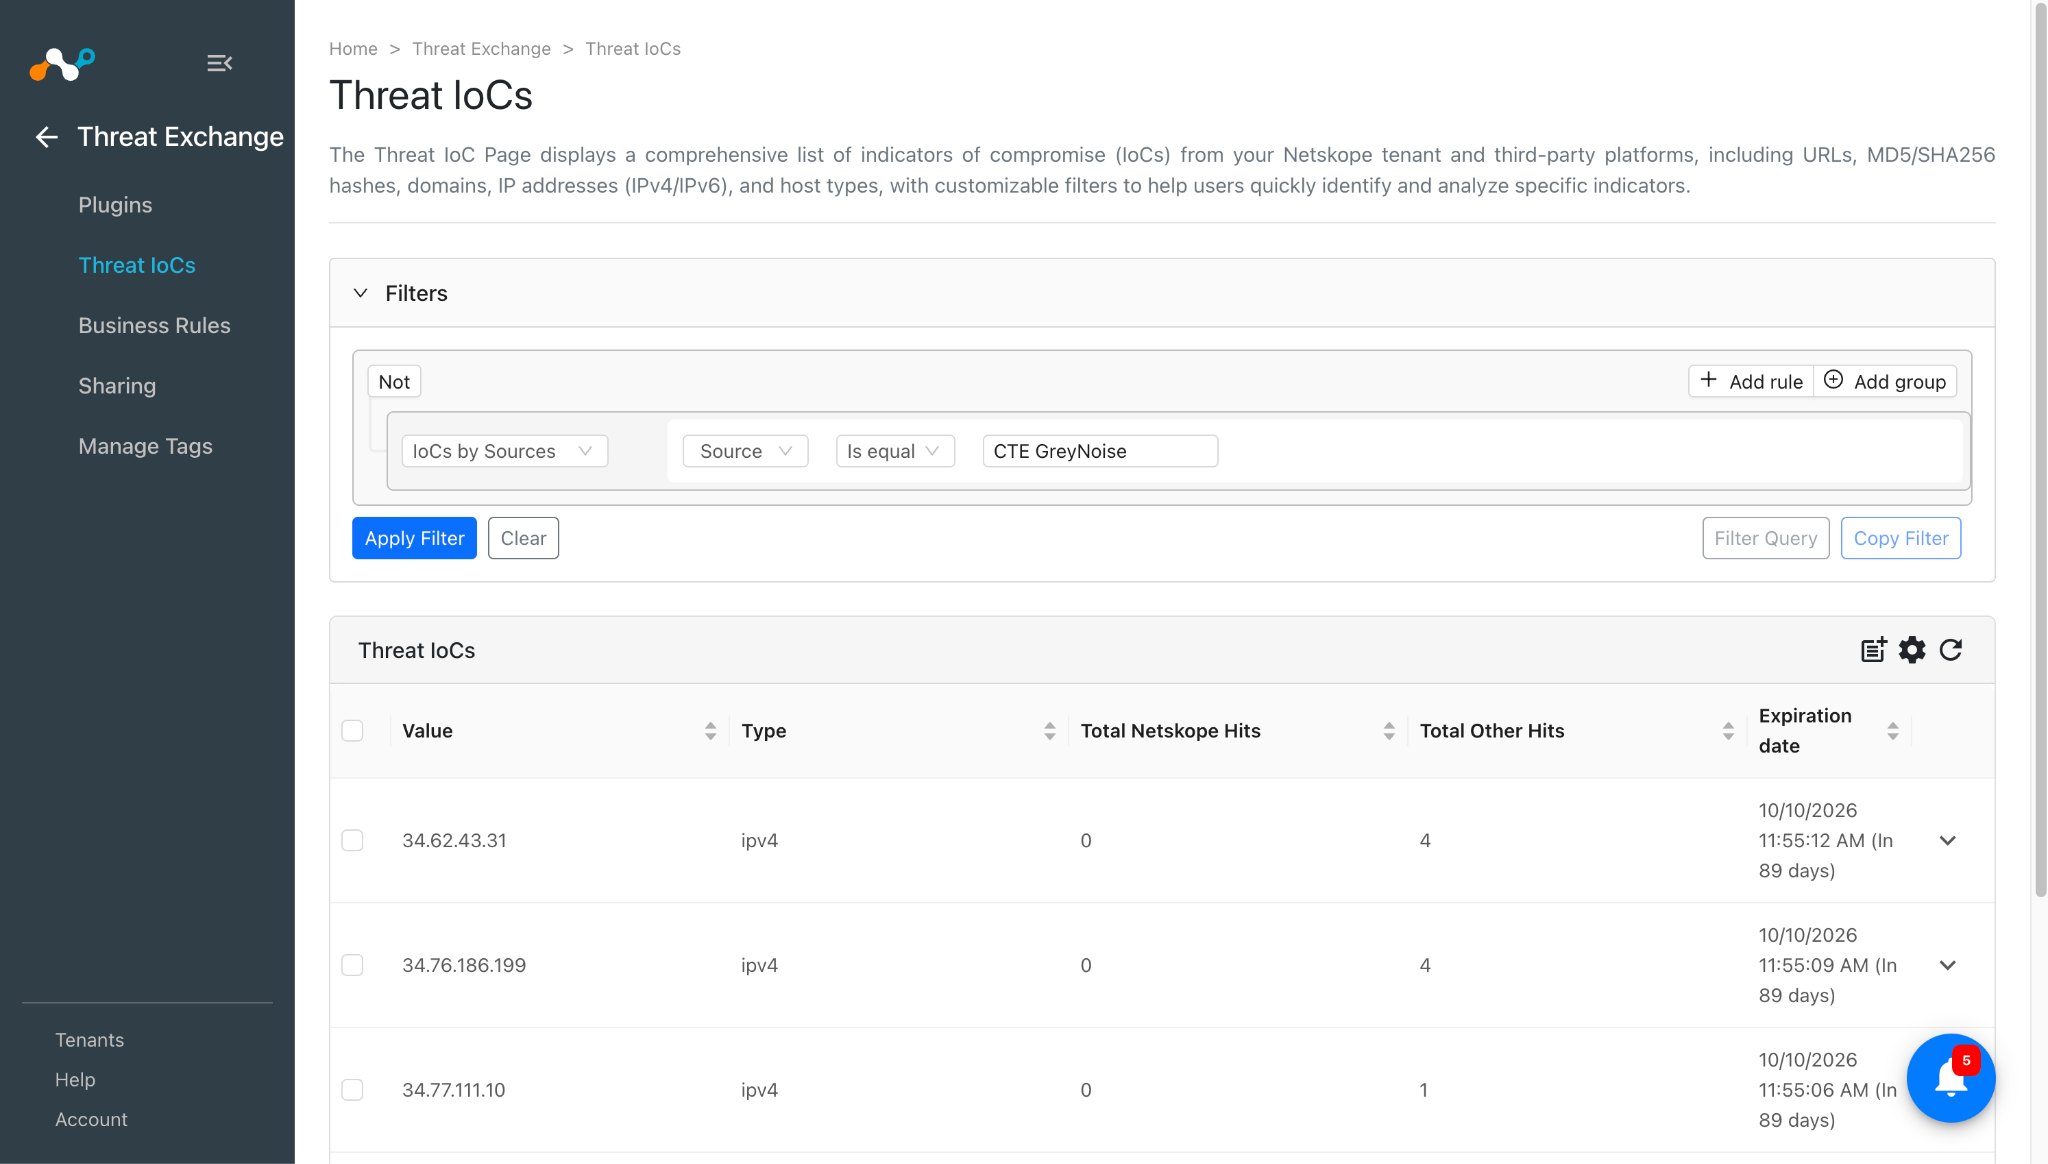The height and width of the screenshot is (1164, 2048).
Task: Sort by Value column
Action: point(710,731)
